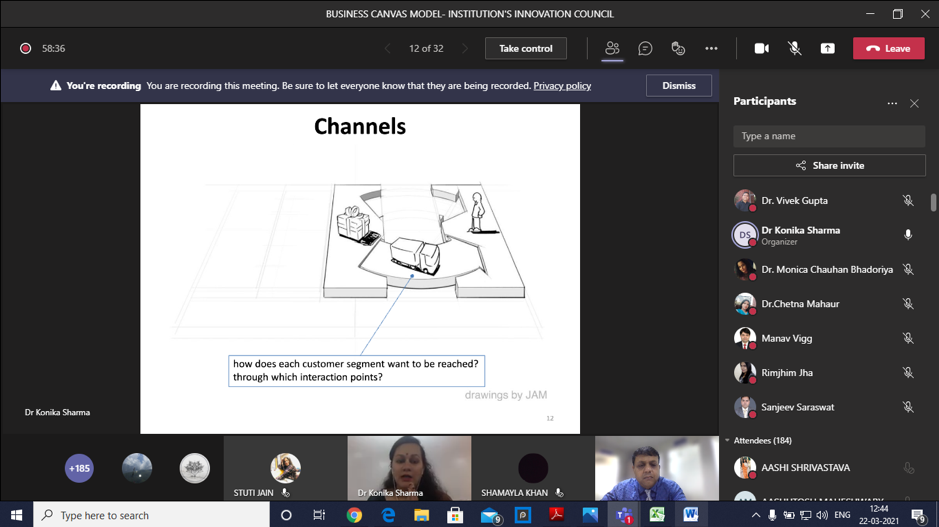Click the ENG language indicator

point(842,515)
